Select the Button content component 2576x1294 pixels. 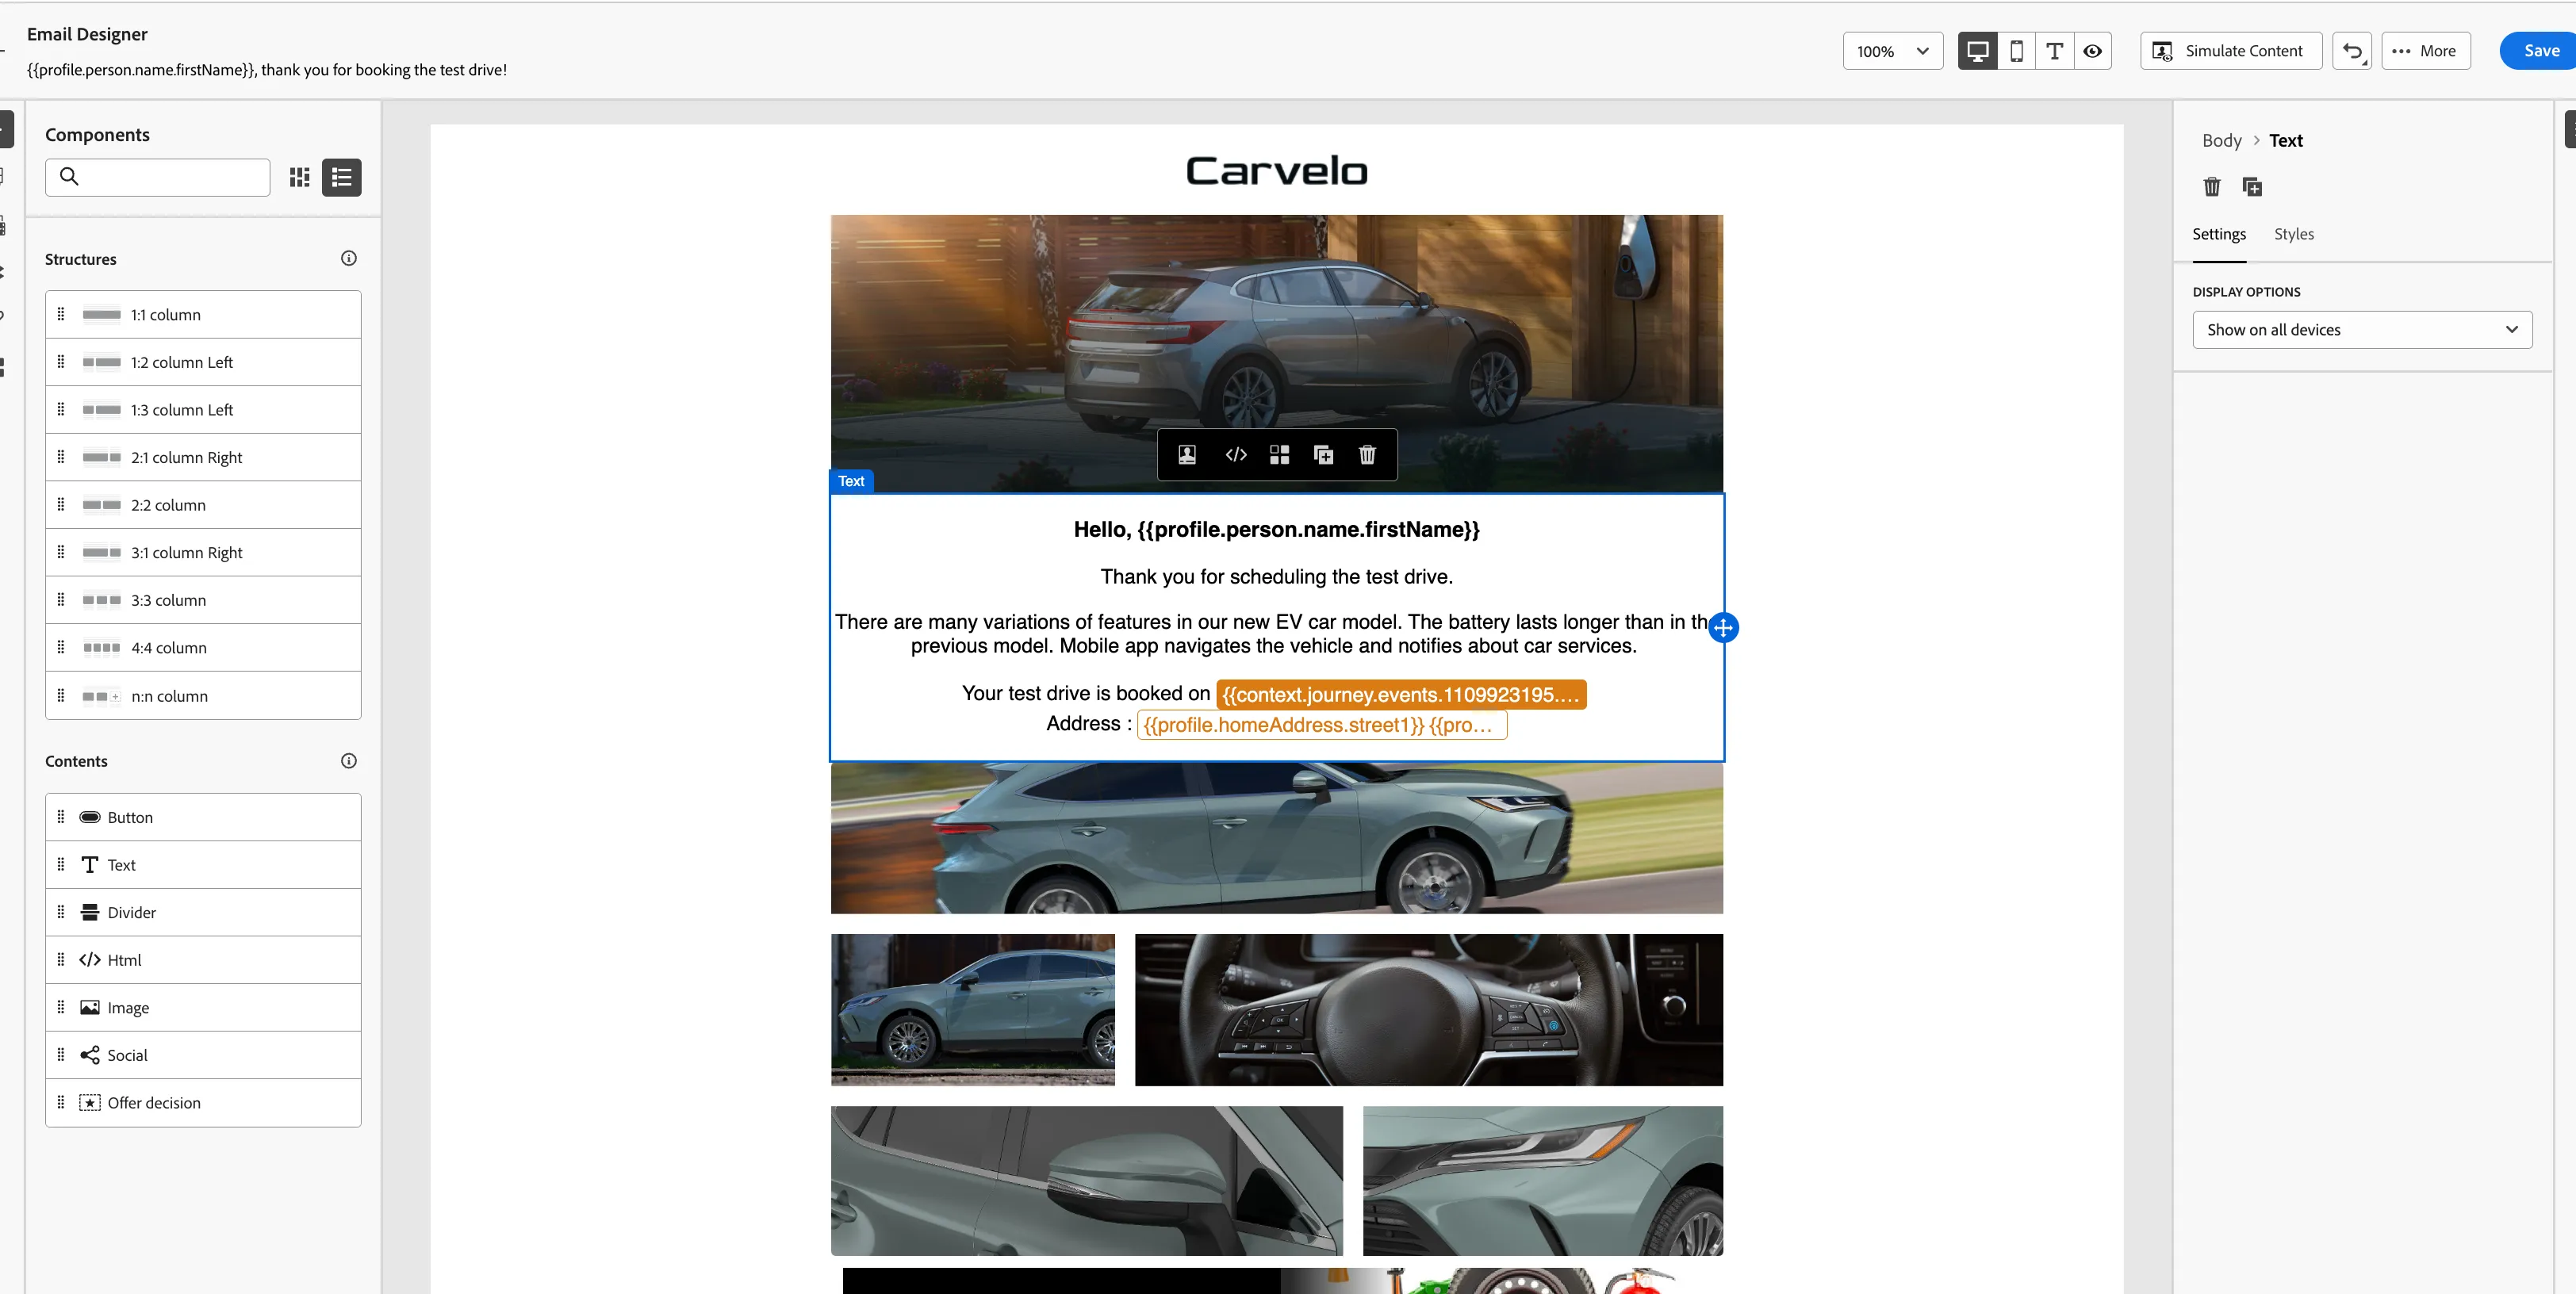pos(203,817)
